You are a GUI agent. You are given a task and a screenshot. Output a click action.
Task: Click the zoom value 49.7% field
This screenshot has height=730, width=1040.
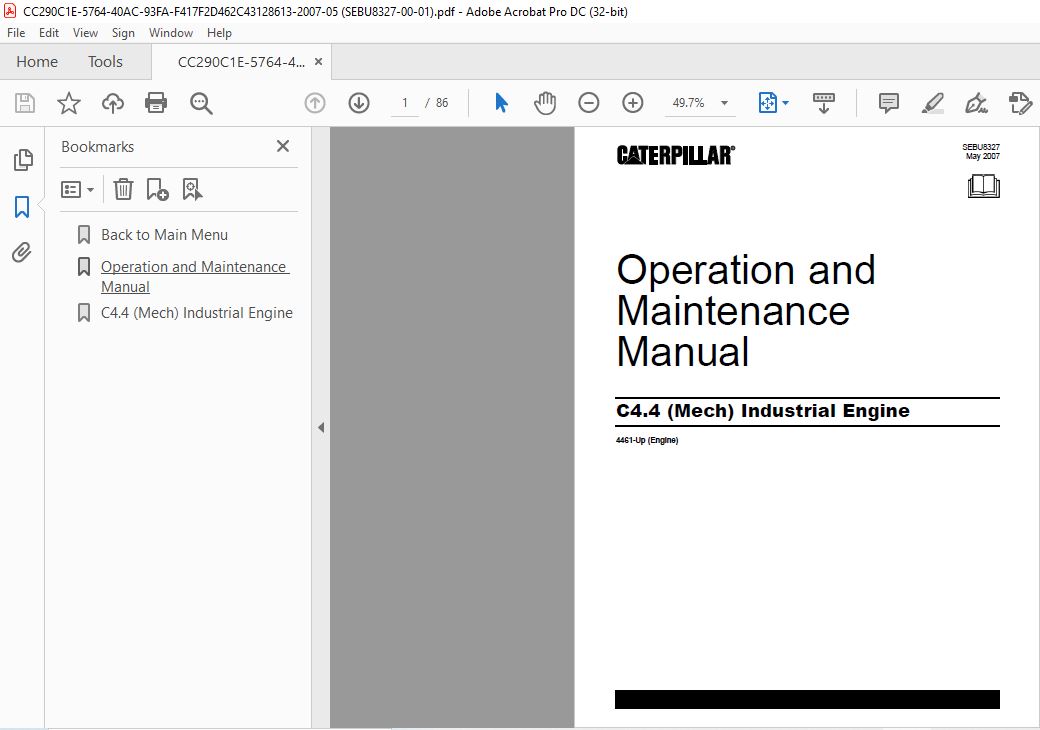pos(688,103)
